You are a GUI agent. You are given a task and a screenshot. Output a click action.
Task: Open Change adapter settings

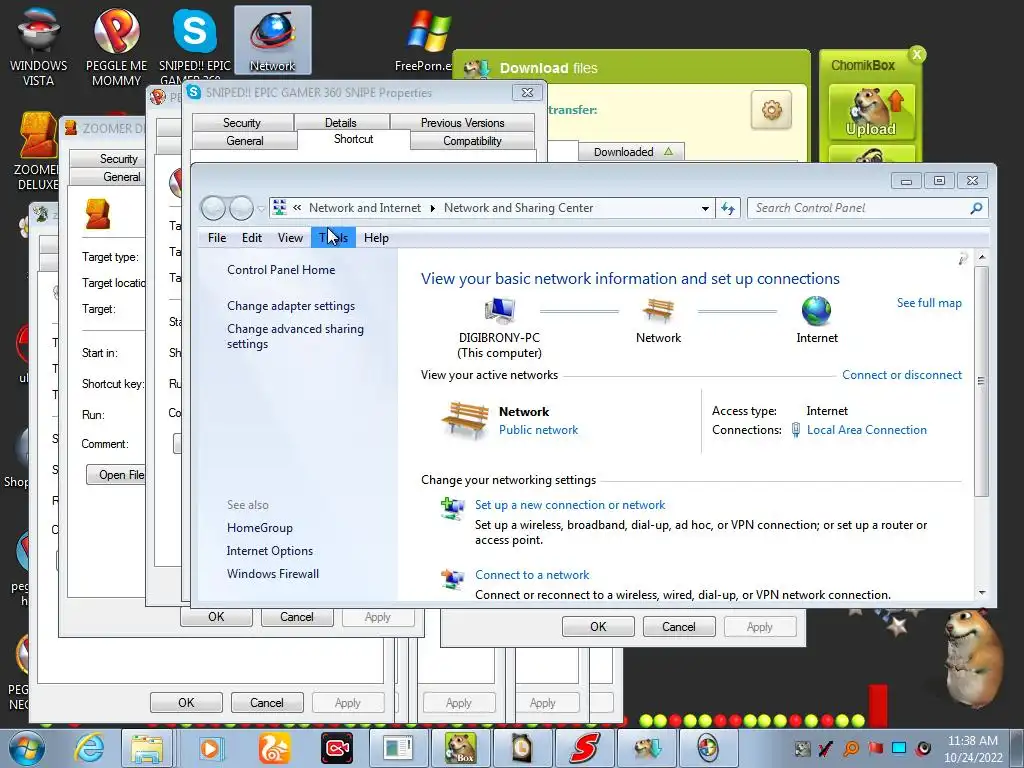tap(291, 306)
